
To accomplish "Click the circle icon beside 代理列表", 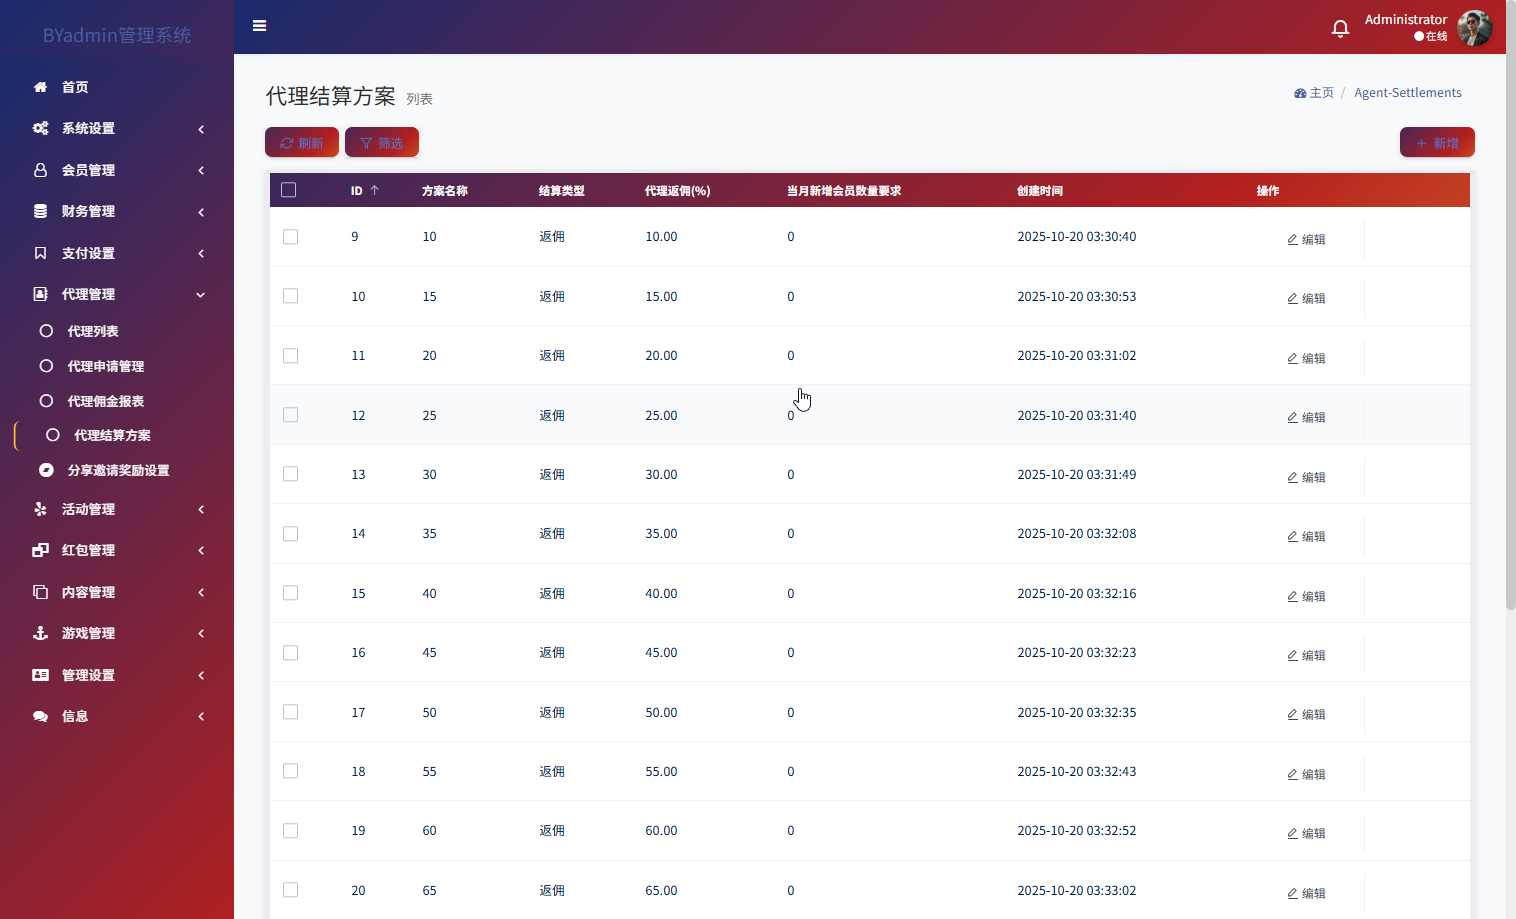I will pyautogui.click(x=46, y=331).
